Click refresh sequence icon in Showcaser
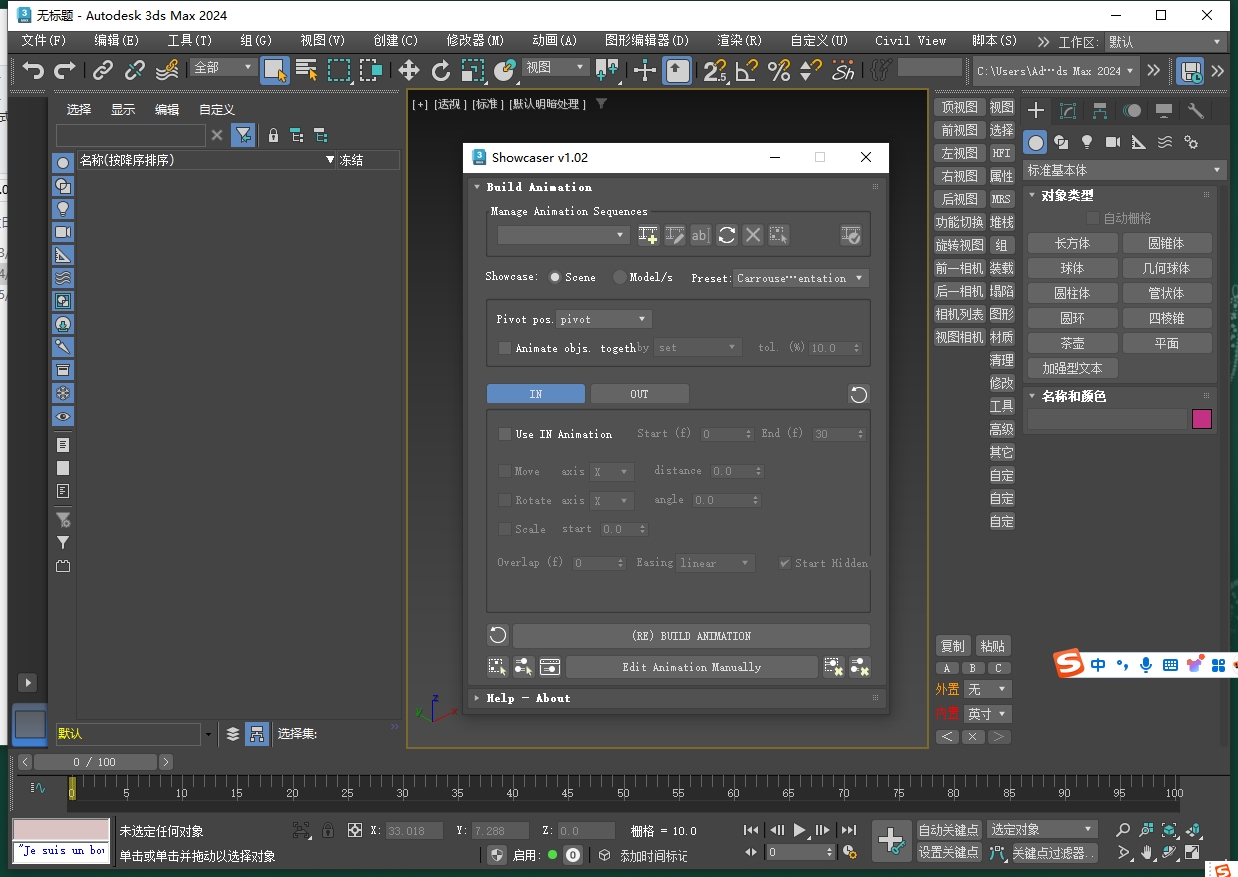Image resolution: width=1238 pixels, height=877 pixels. (x=727, y=235)
